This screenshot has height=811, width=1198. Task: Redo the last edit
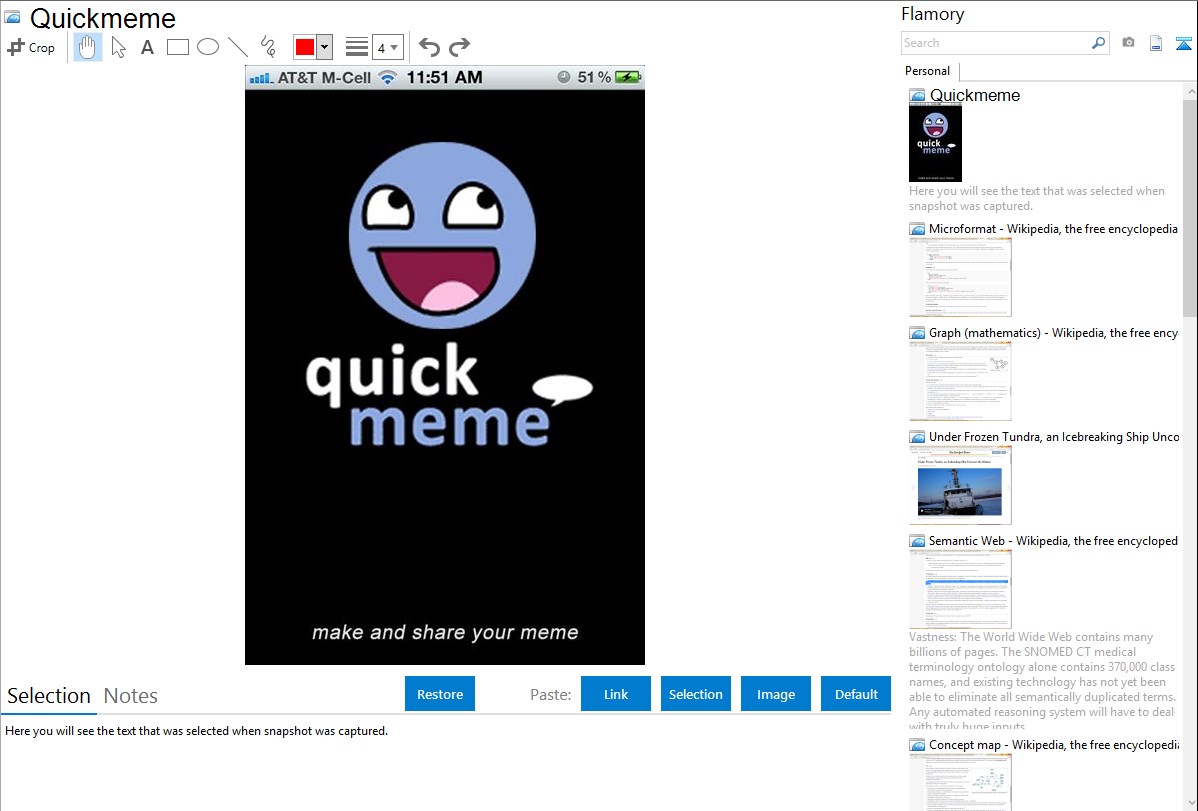[x=459, y=47]
